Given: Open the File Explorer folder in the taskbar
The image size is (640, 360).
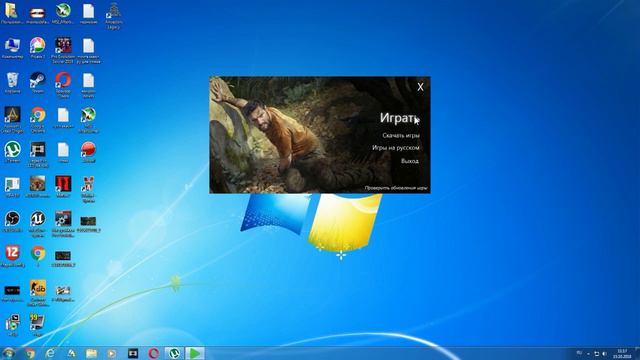Looking at the screenshot, I should point(91,353).
